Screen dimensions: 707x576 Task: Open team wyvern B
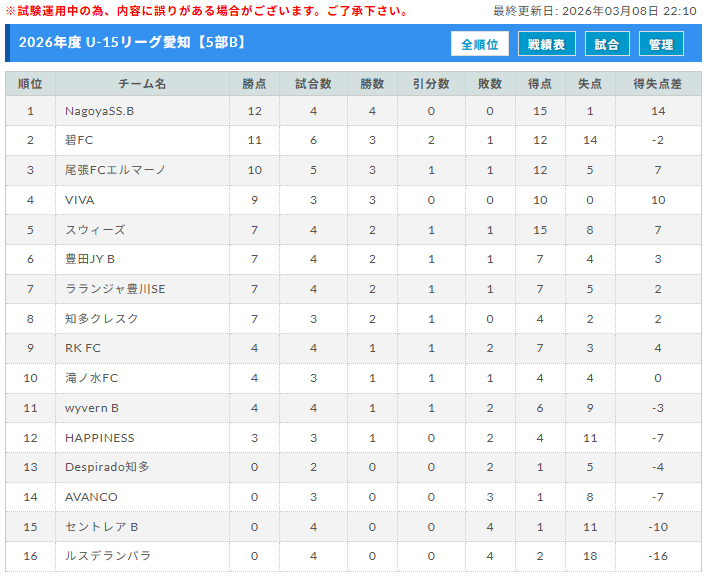pyautogui.click(x=92, y=408)
